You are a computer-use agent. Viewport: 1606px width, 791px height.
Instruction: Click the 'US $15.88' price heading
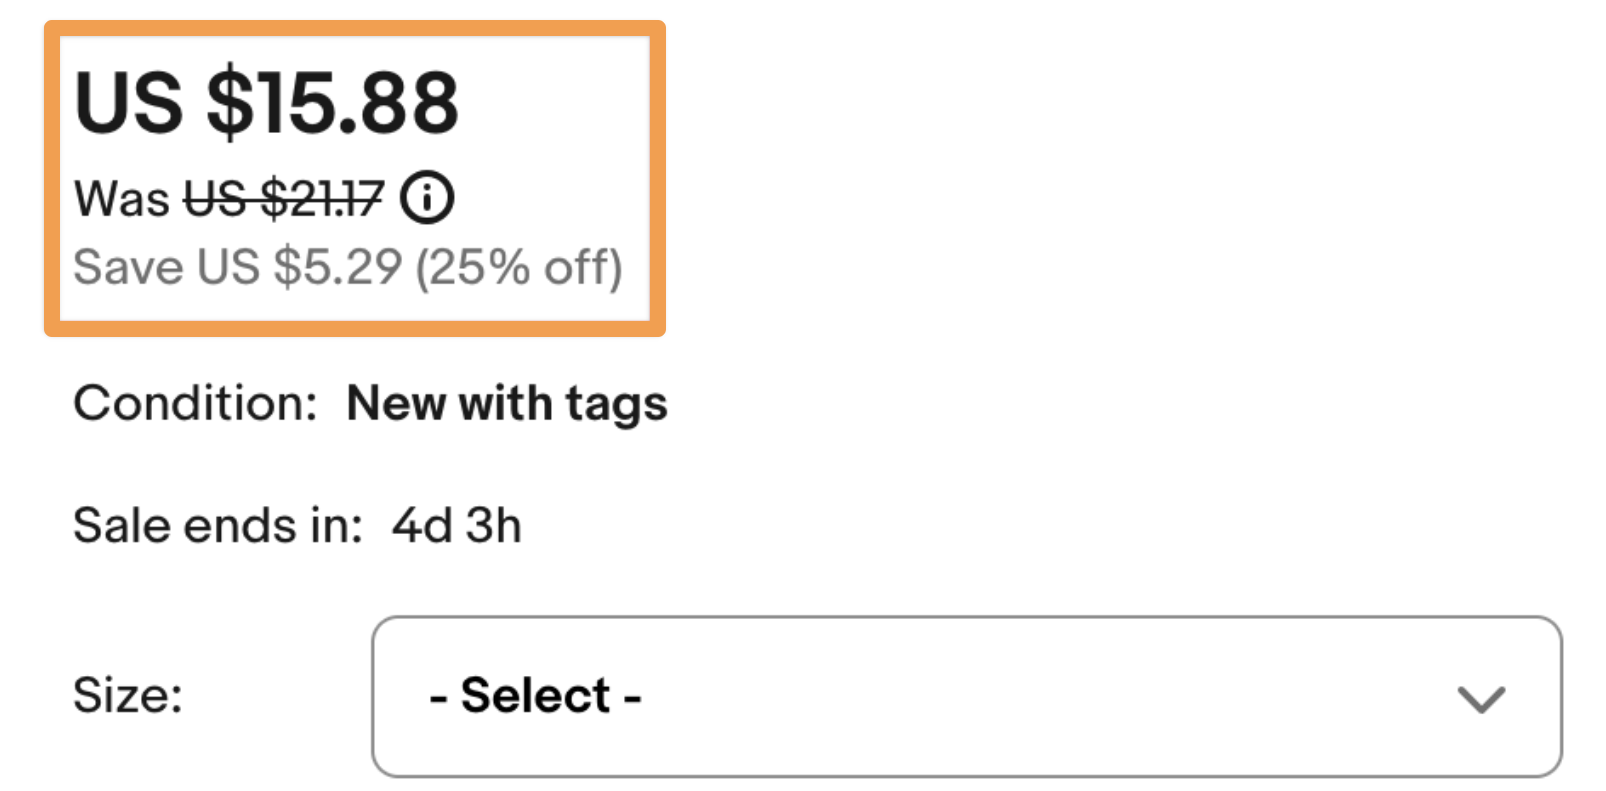[268, 100]
